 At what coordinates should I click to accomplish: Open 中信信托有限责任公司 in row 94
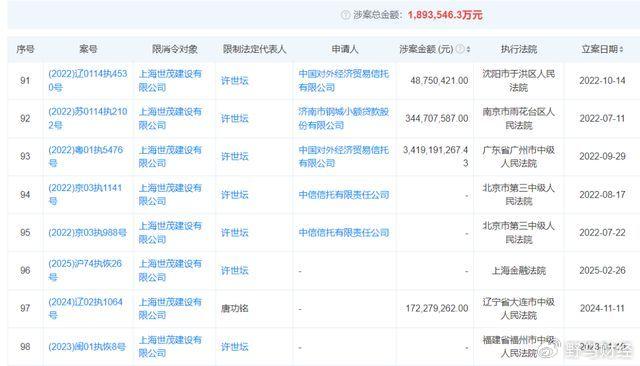(344, 195)
